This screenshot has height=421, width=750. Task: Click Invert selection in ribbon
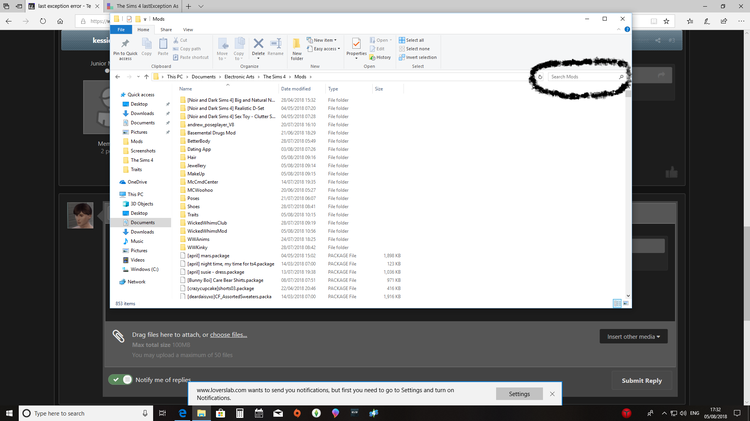(418, 57)
